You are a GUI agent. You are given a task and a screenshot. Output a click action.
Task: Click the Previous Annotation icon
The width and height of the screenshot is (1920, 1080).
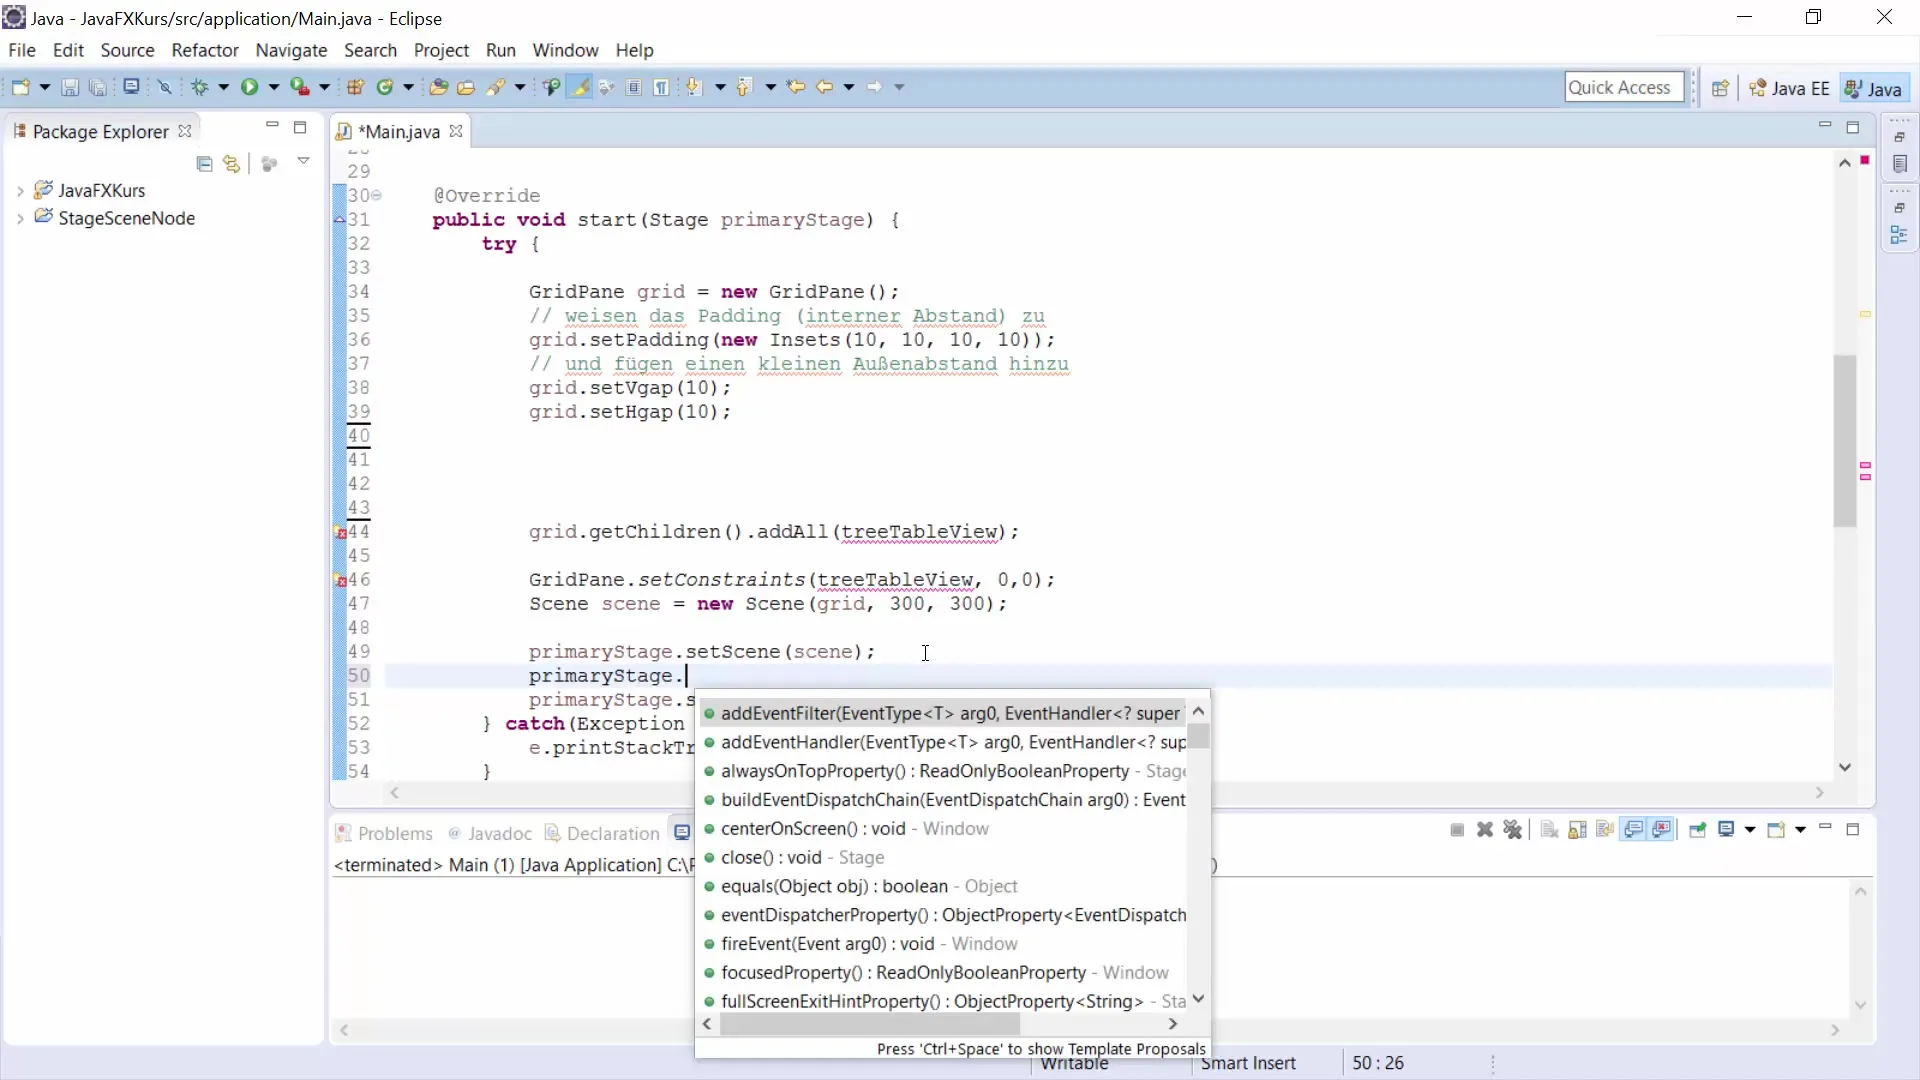pyautogui.click(x=743, y=87)
